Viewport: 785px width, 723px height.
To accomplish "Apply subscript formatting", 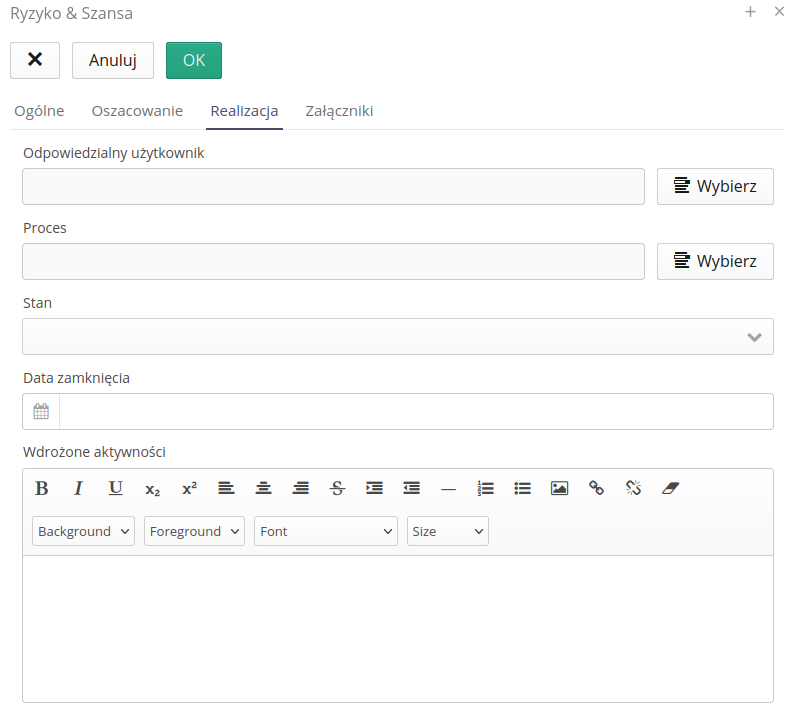I will tap(152, 489).
